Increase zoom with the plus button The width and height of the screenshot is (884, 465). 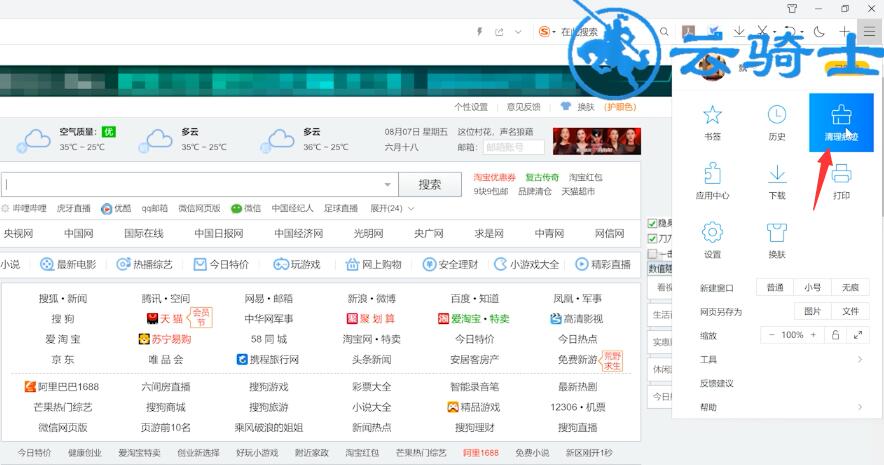pos(814,335)
